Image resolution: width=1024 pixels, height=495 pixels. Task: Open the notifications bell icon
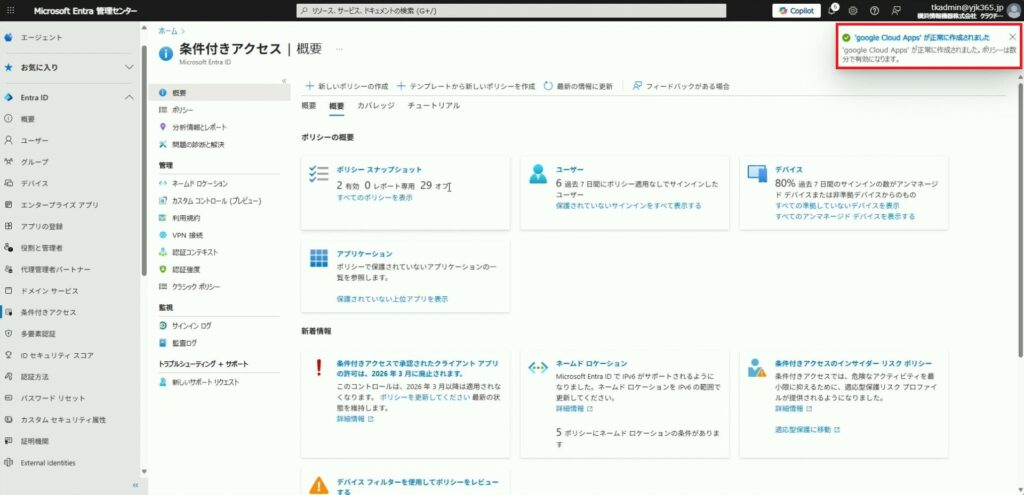(832, 10)
